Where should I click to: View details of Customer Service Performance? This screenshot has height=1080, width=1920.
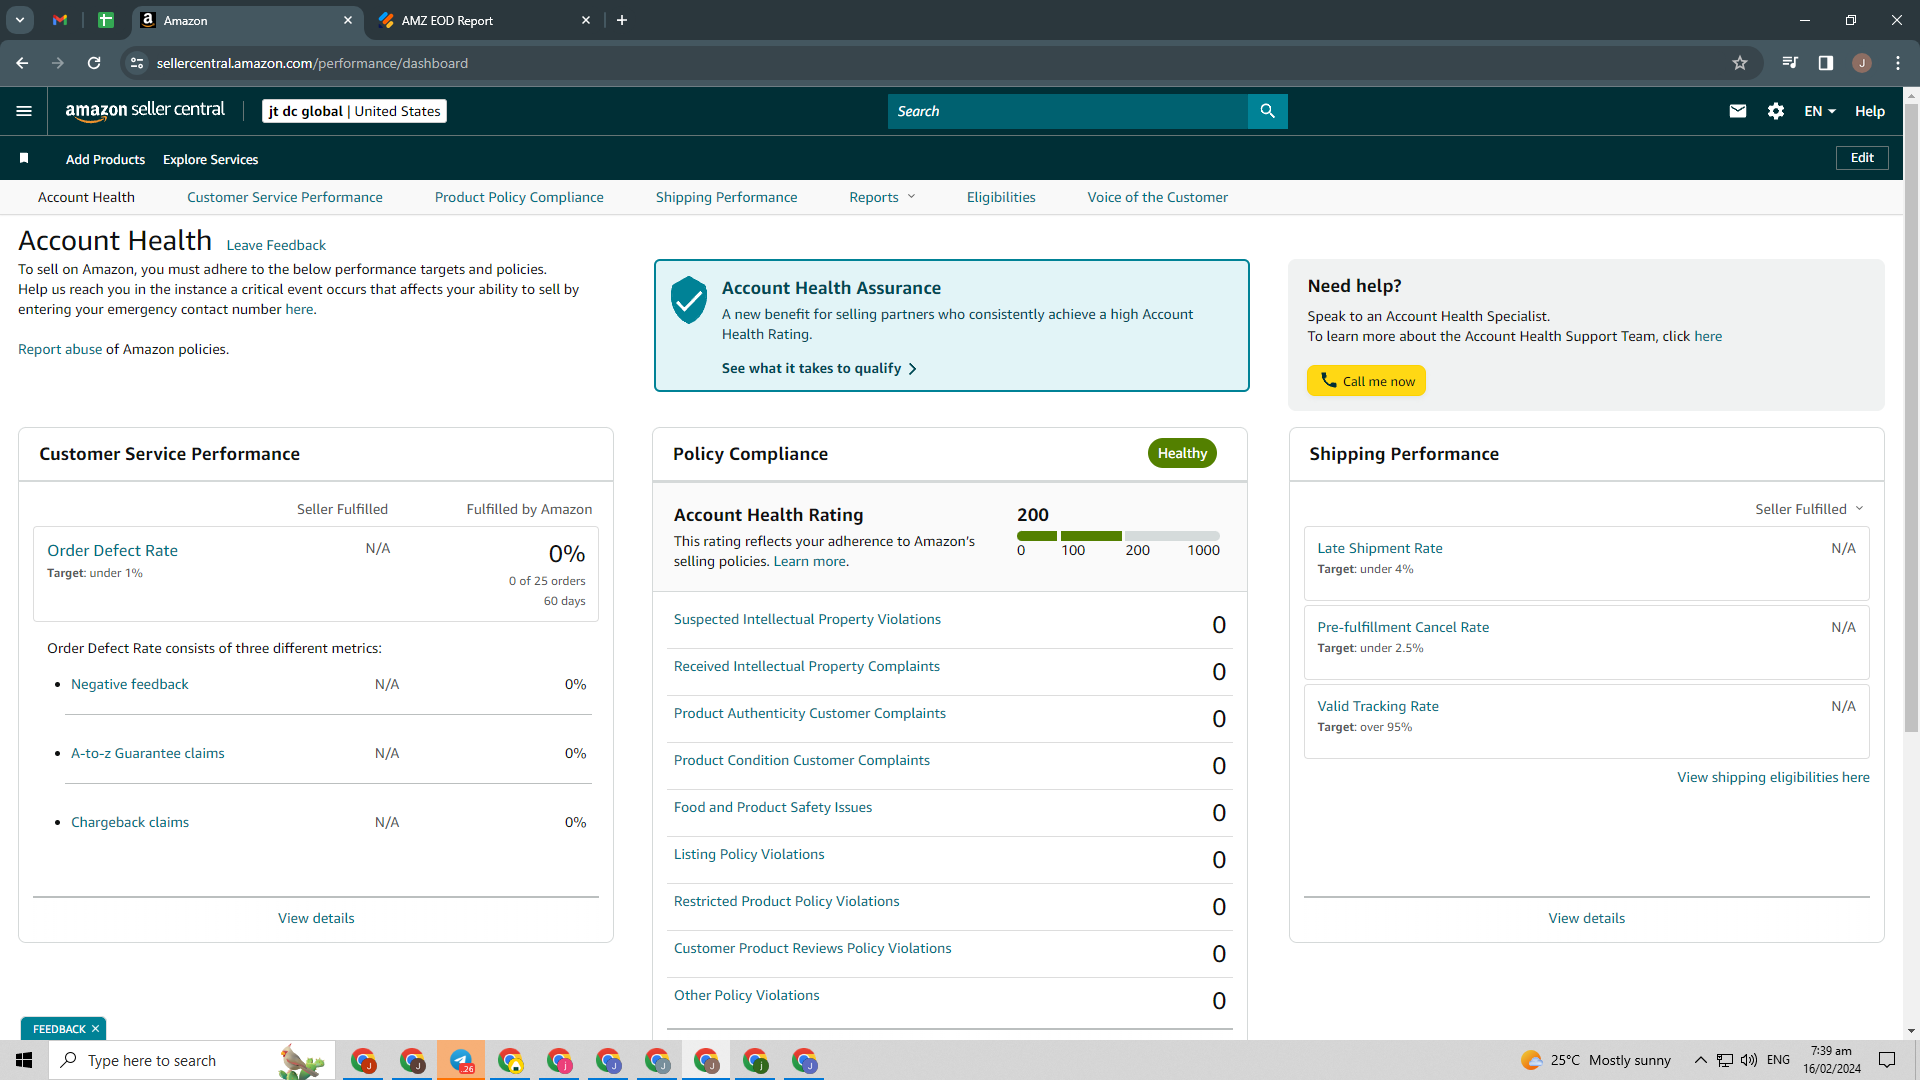pyautogui.click(x=316, y=918)
